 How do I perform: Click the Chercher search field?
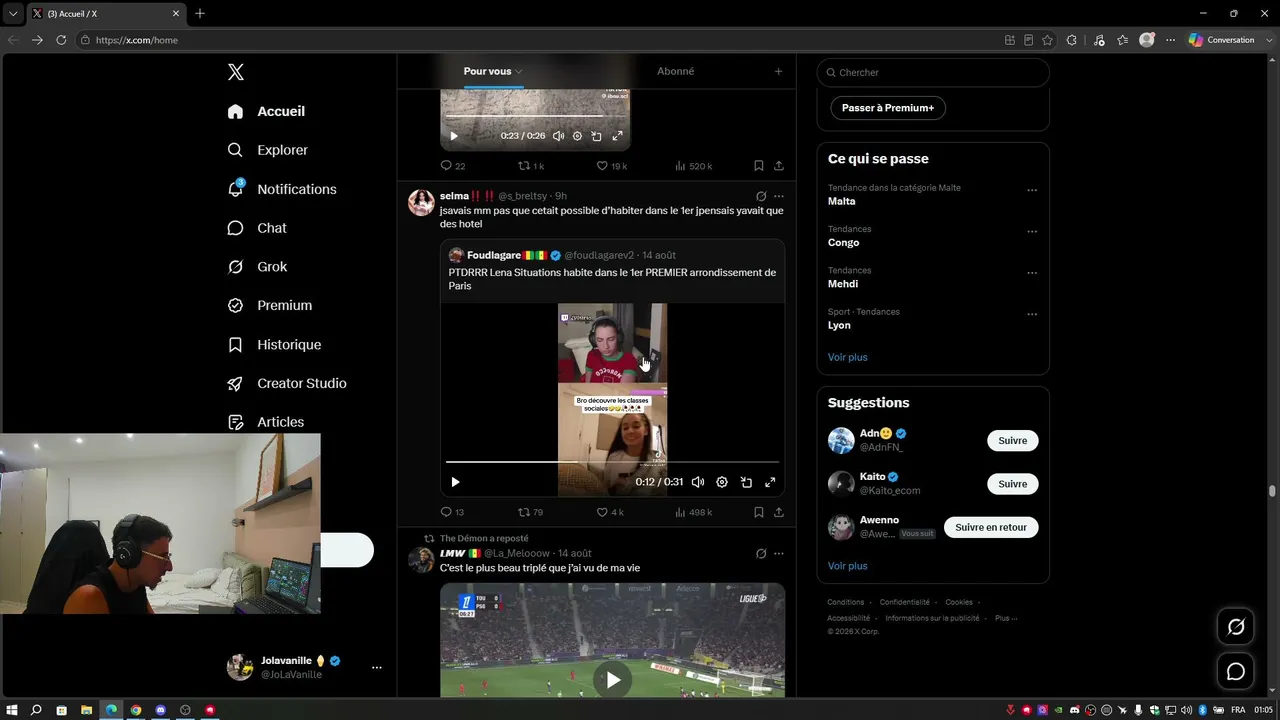point(933,72)
